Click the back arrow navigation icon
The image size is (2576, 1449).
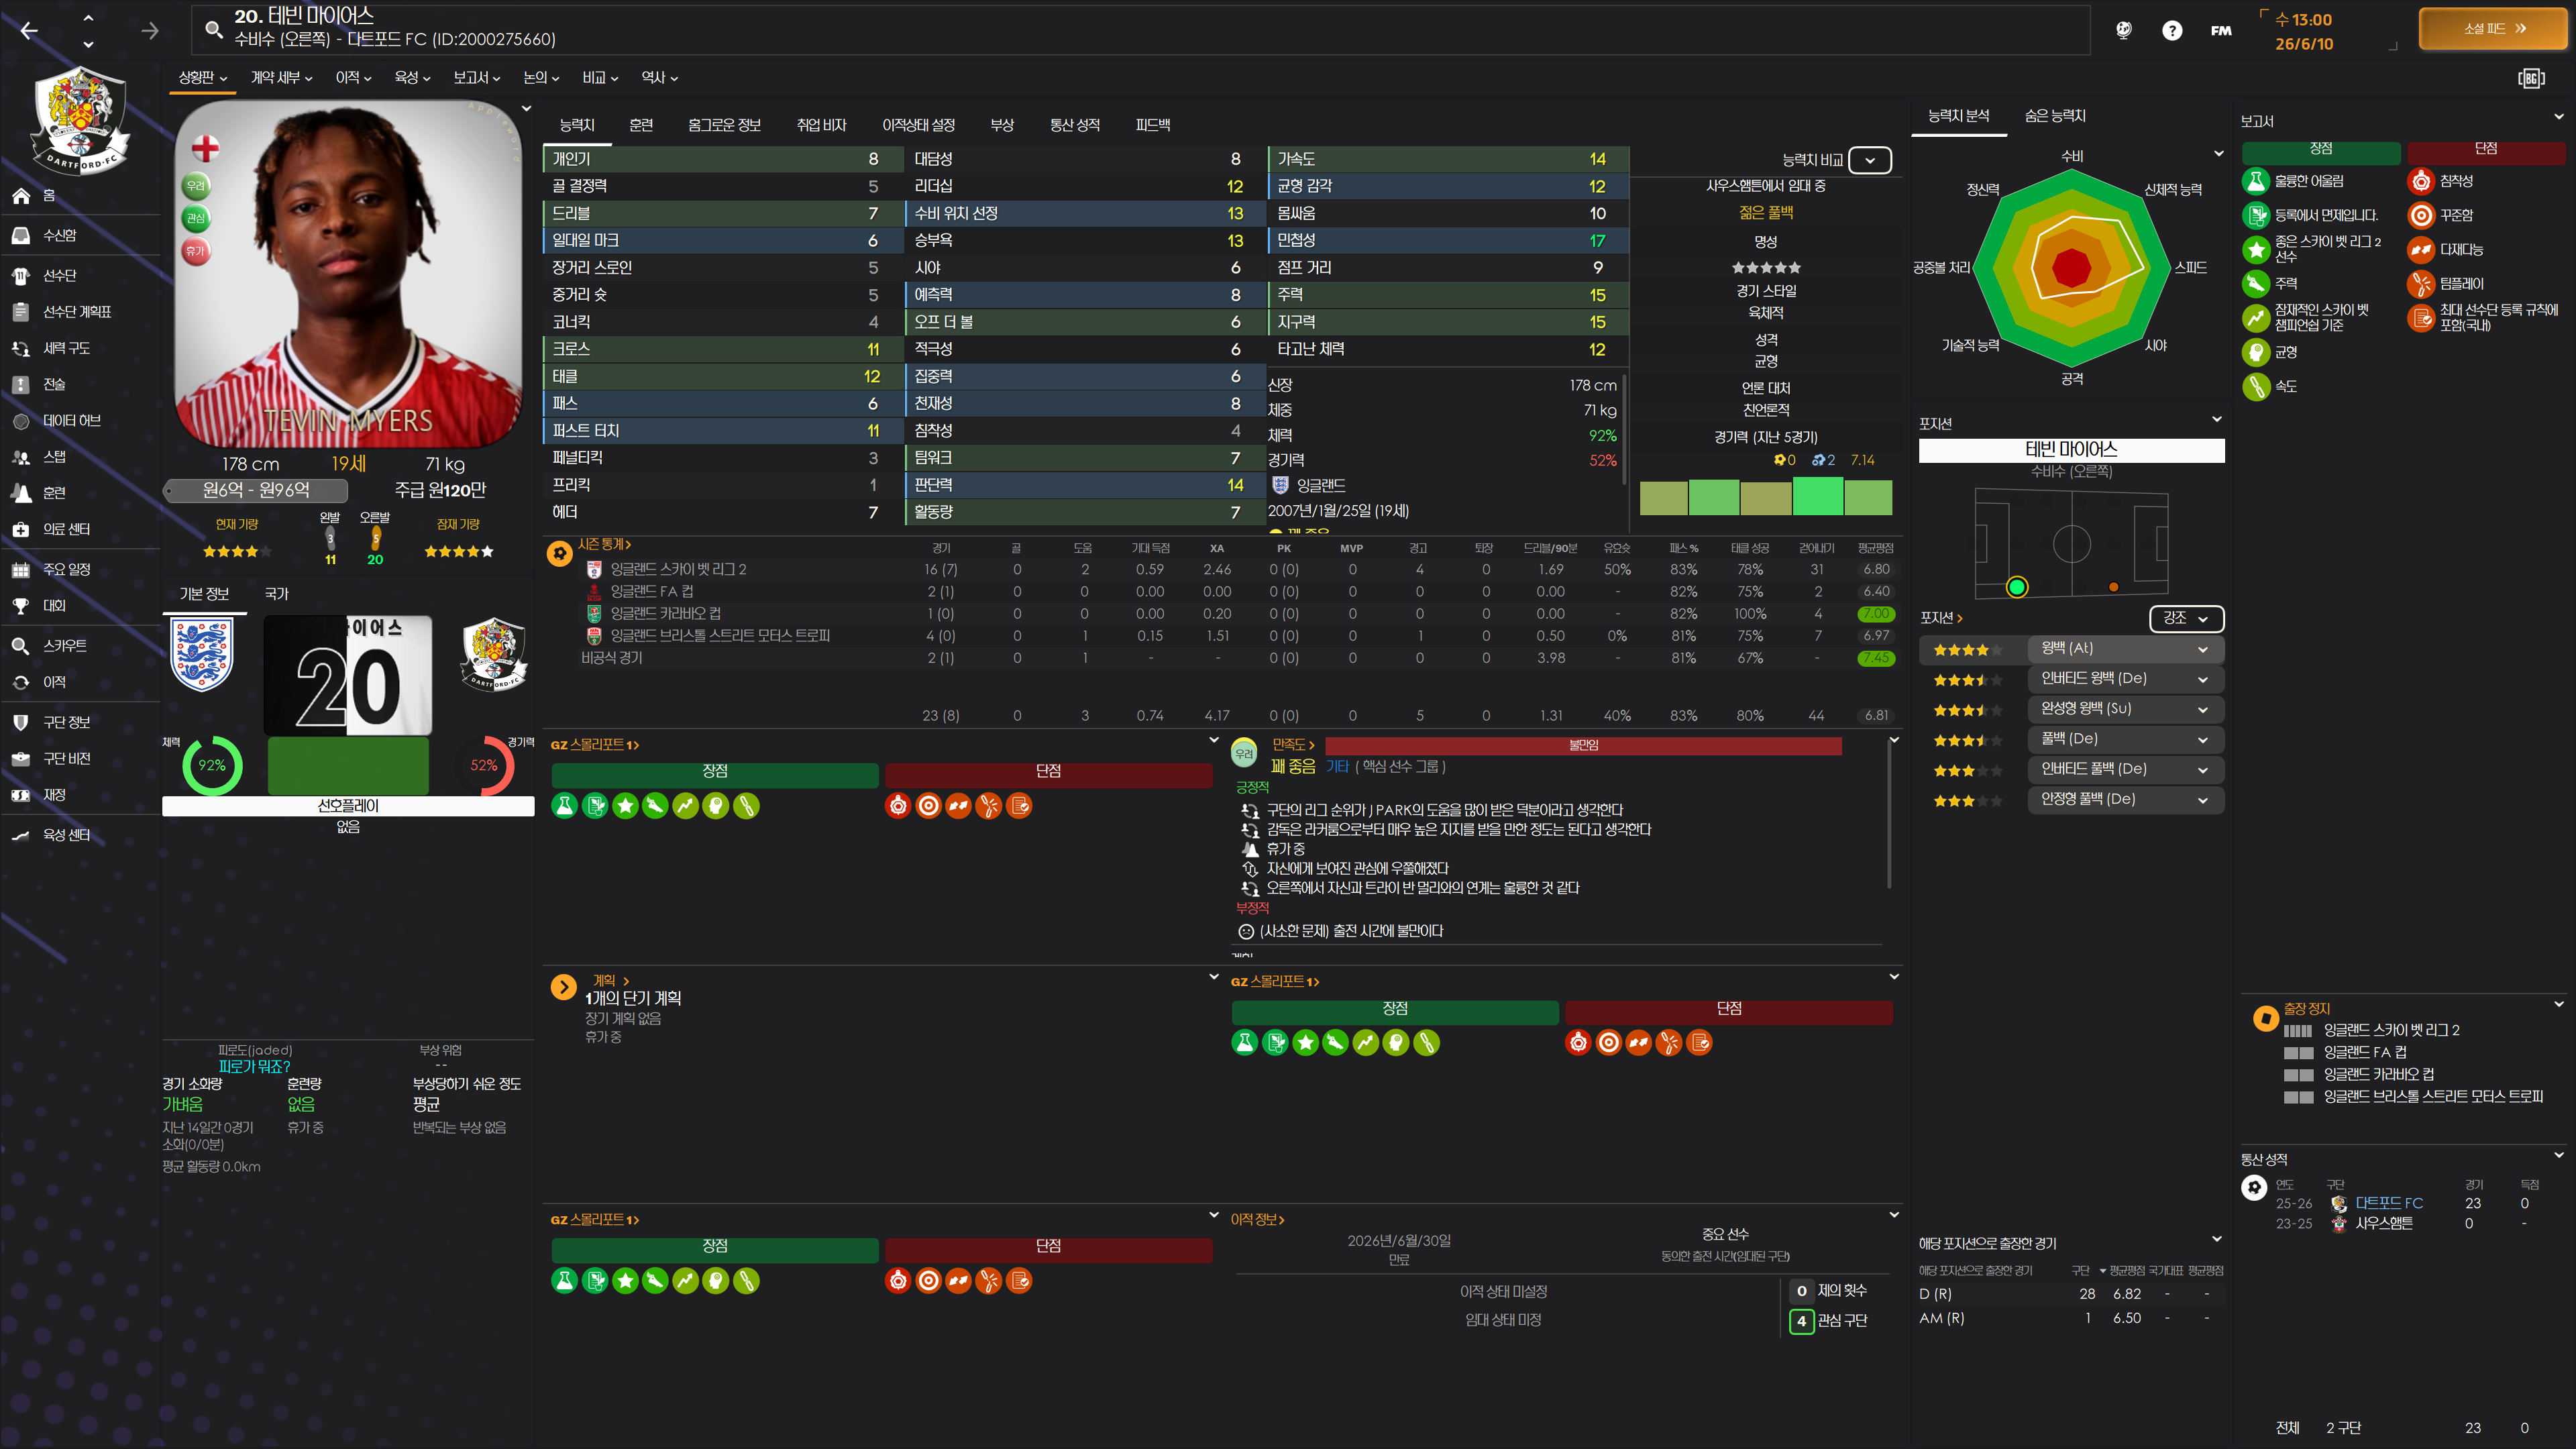pyautogui.click(x=29, y=31)
